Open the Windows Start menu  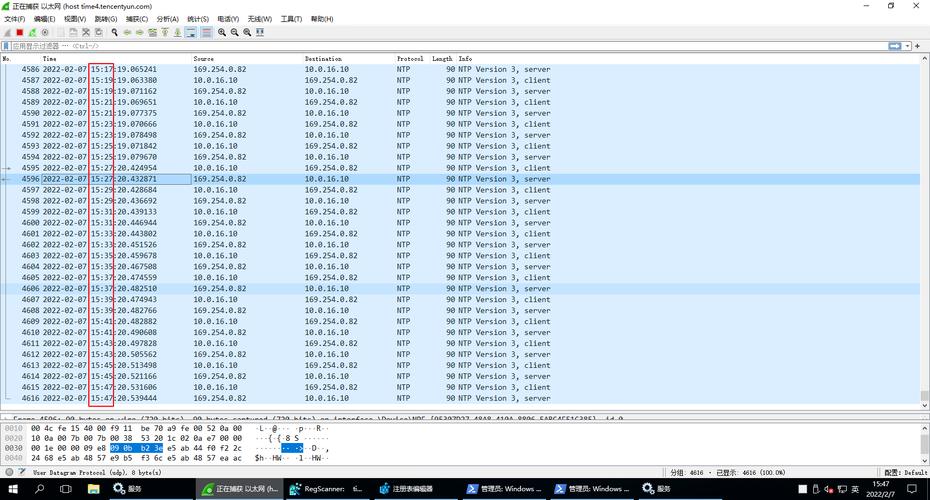coord(12,489)
